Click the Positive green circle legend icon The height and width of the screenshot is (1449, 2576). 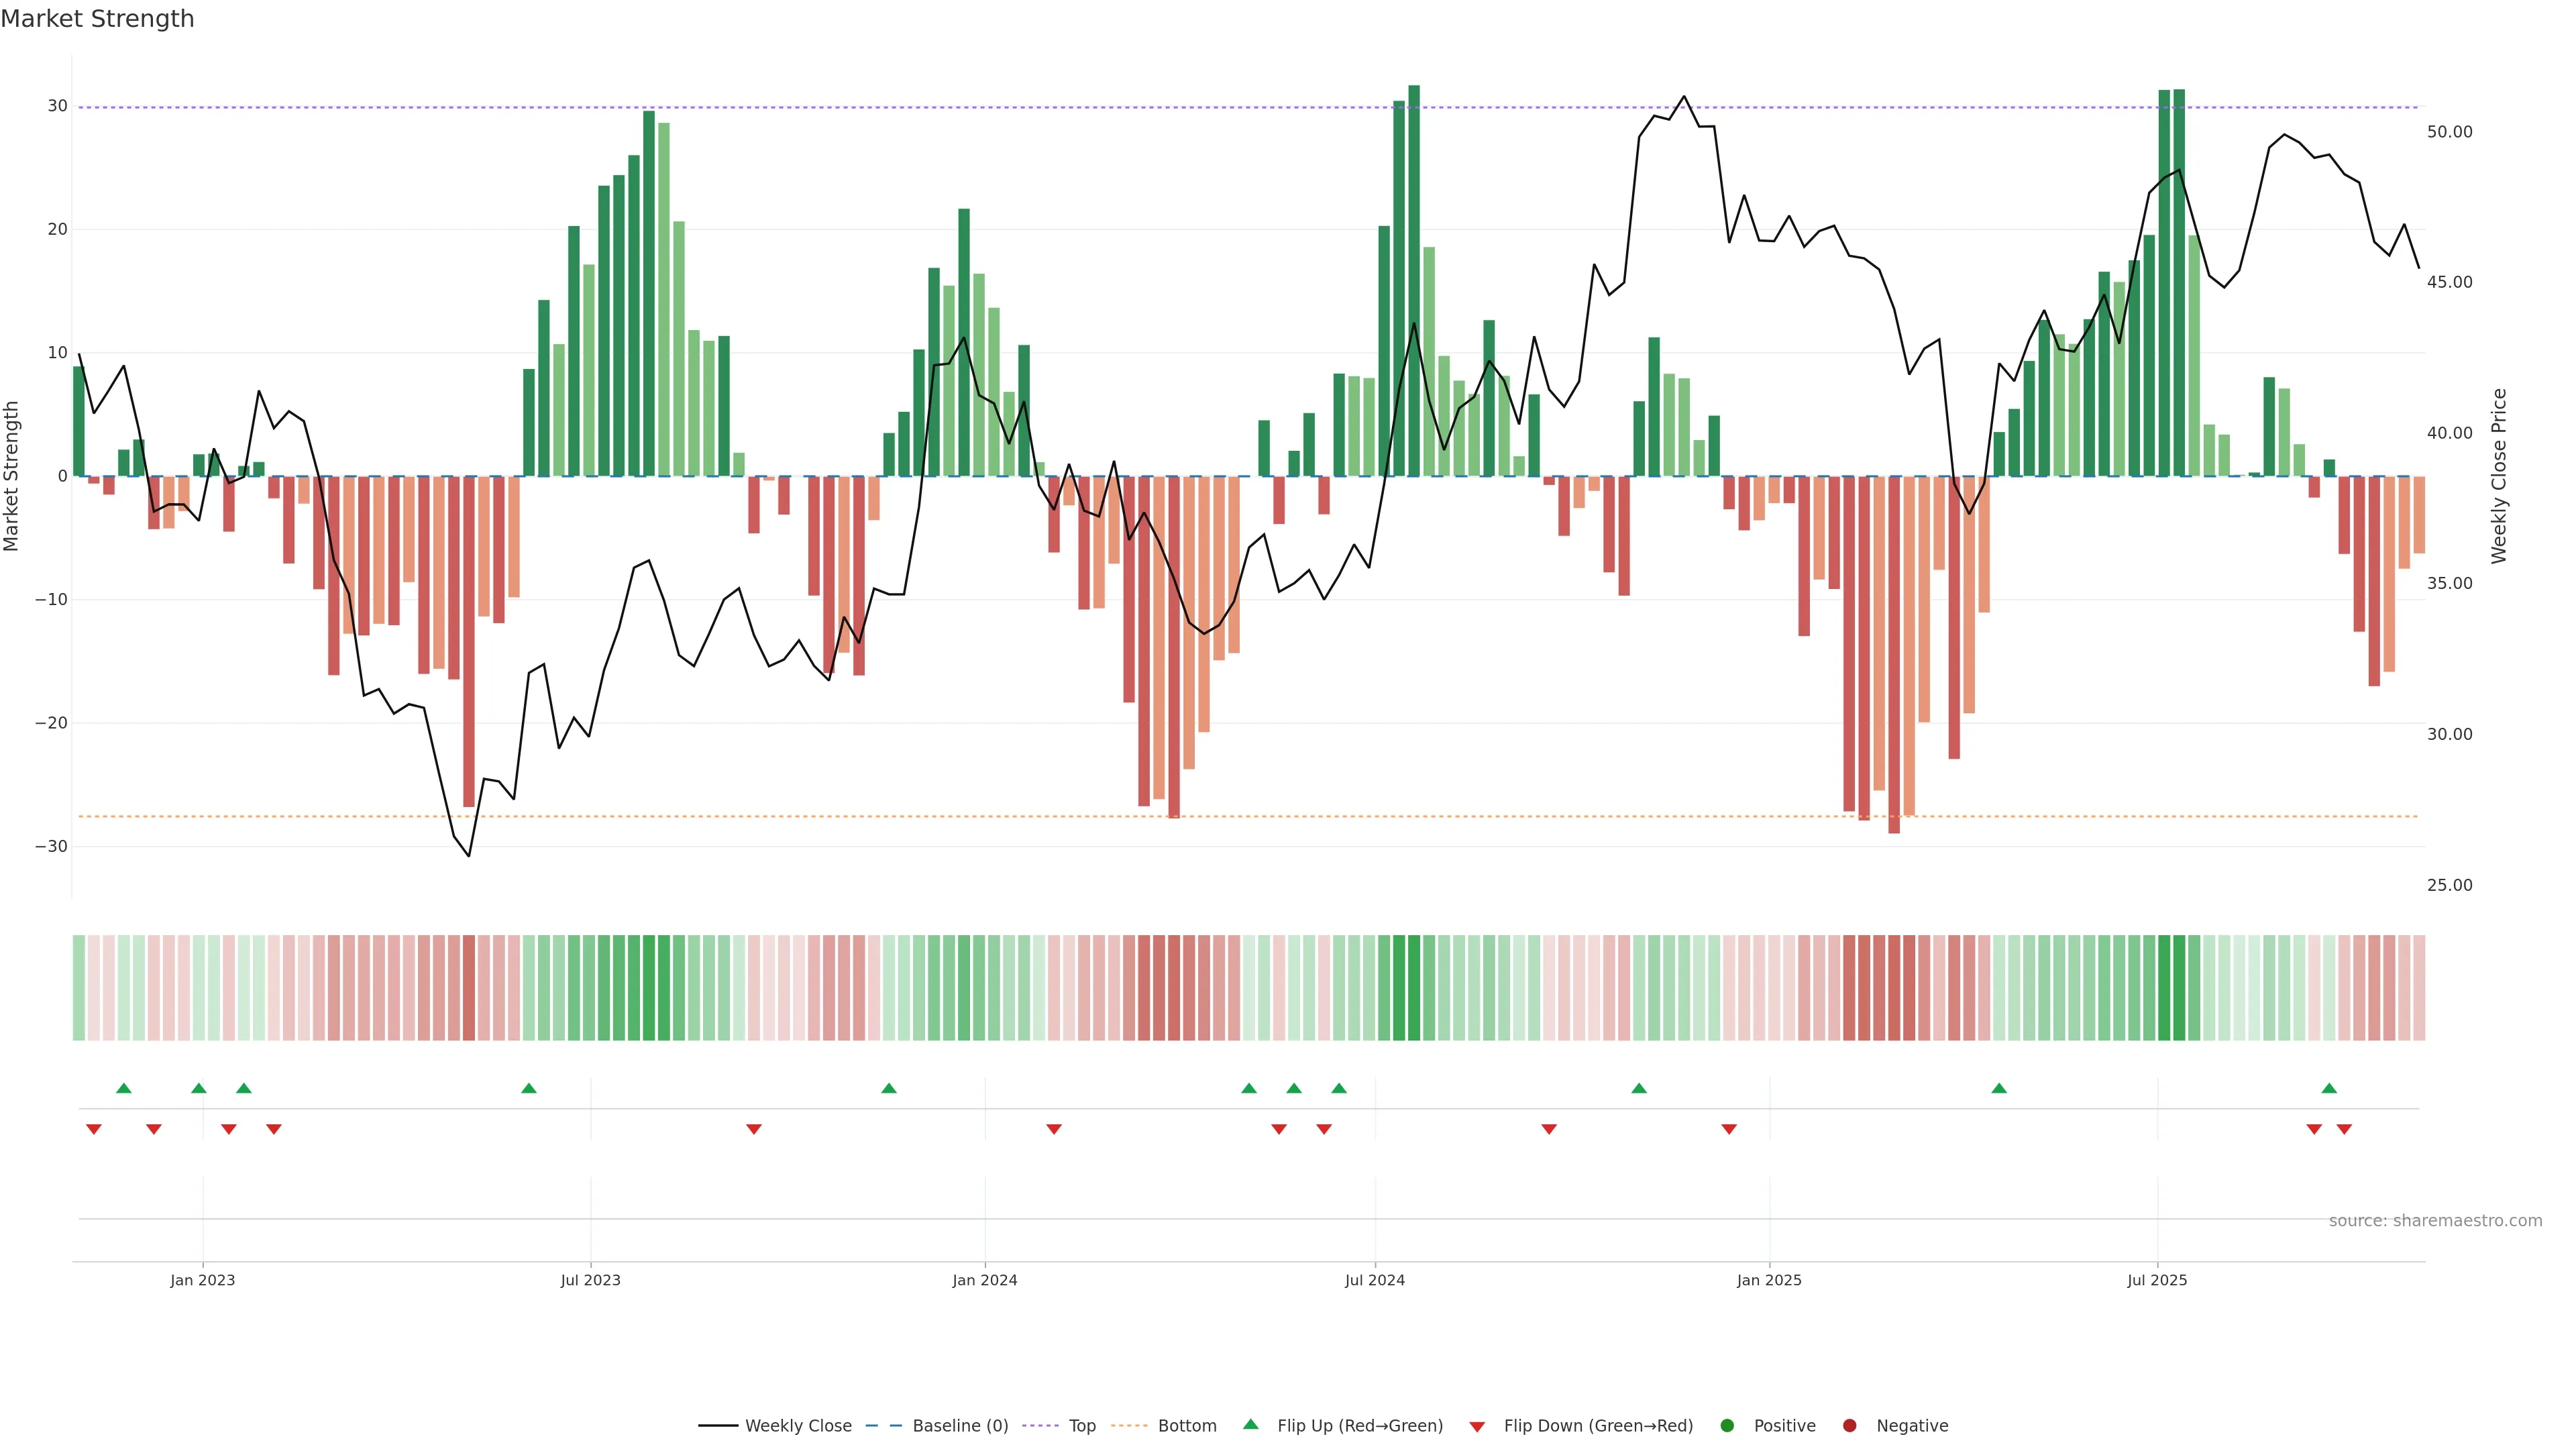point(1727,1426)
